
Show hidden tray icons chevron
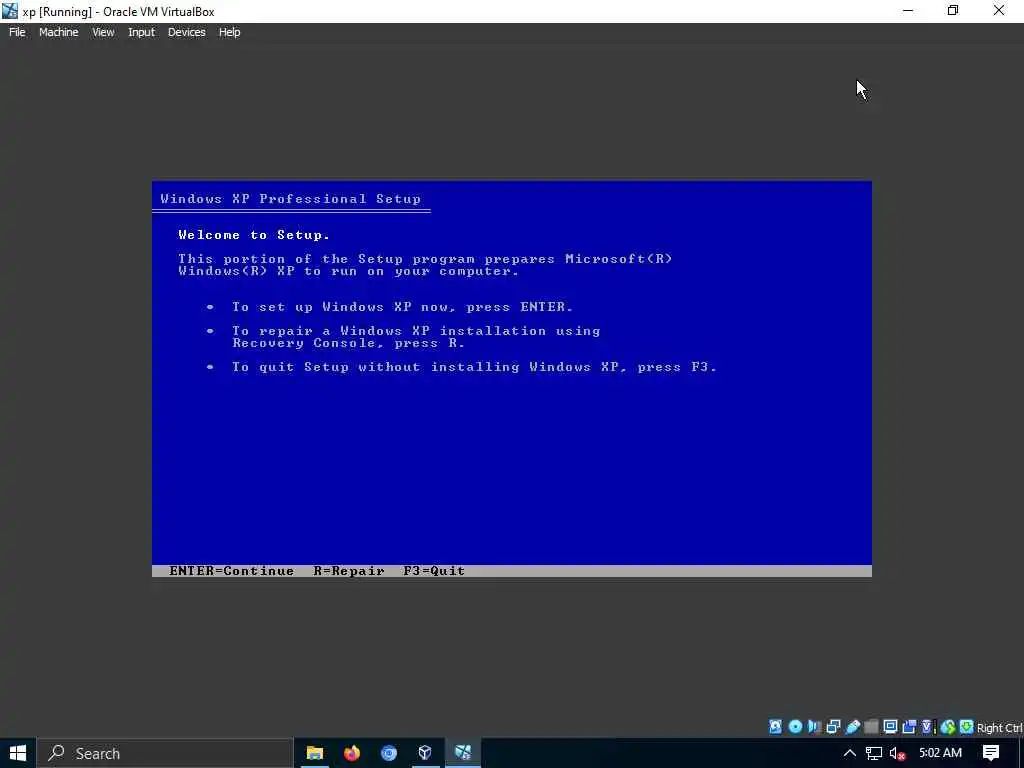850,753
